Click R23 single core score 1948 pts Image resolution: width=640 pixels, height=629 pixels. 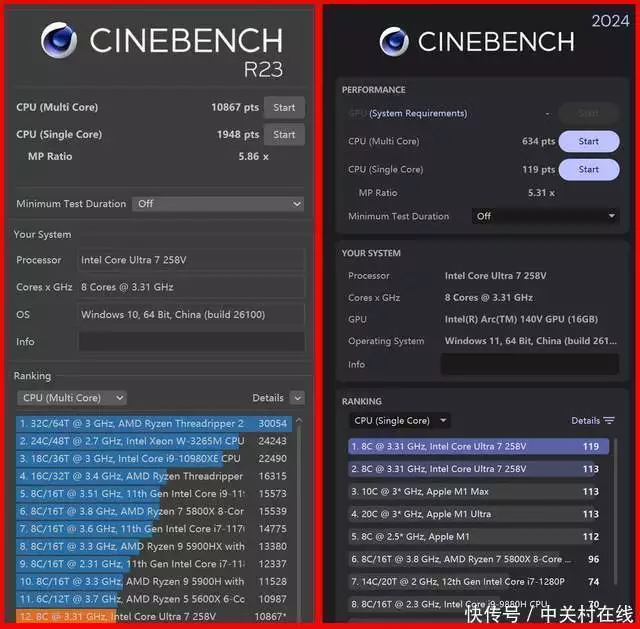(x=238, y=134)
